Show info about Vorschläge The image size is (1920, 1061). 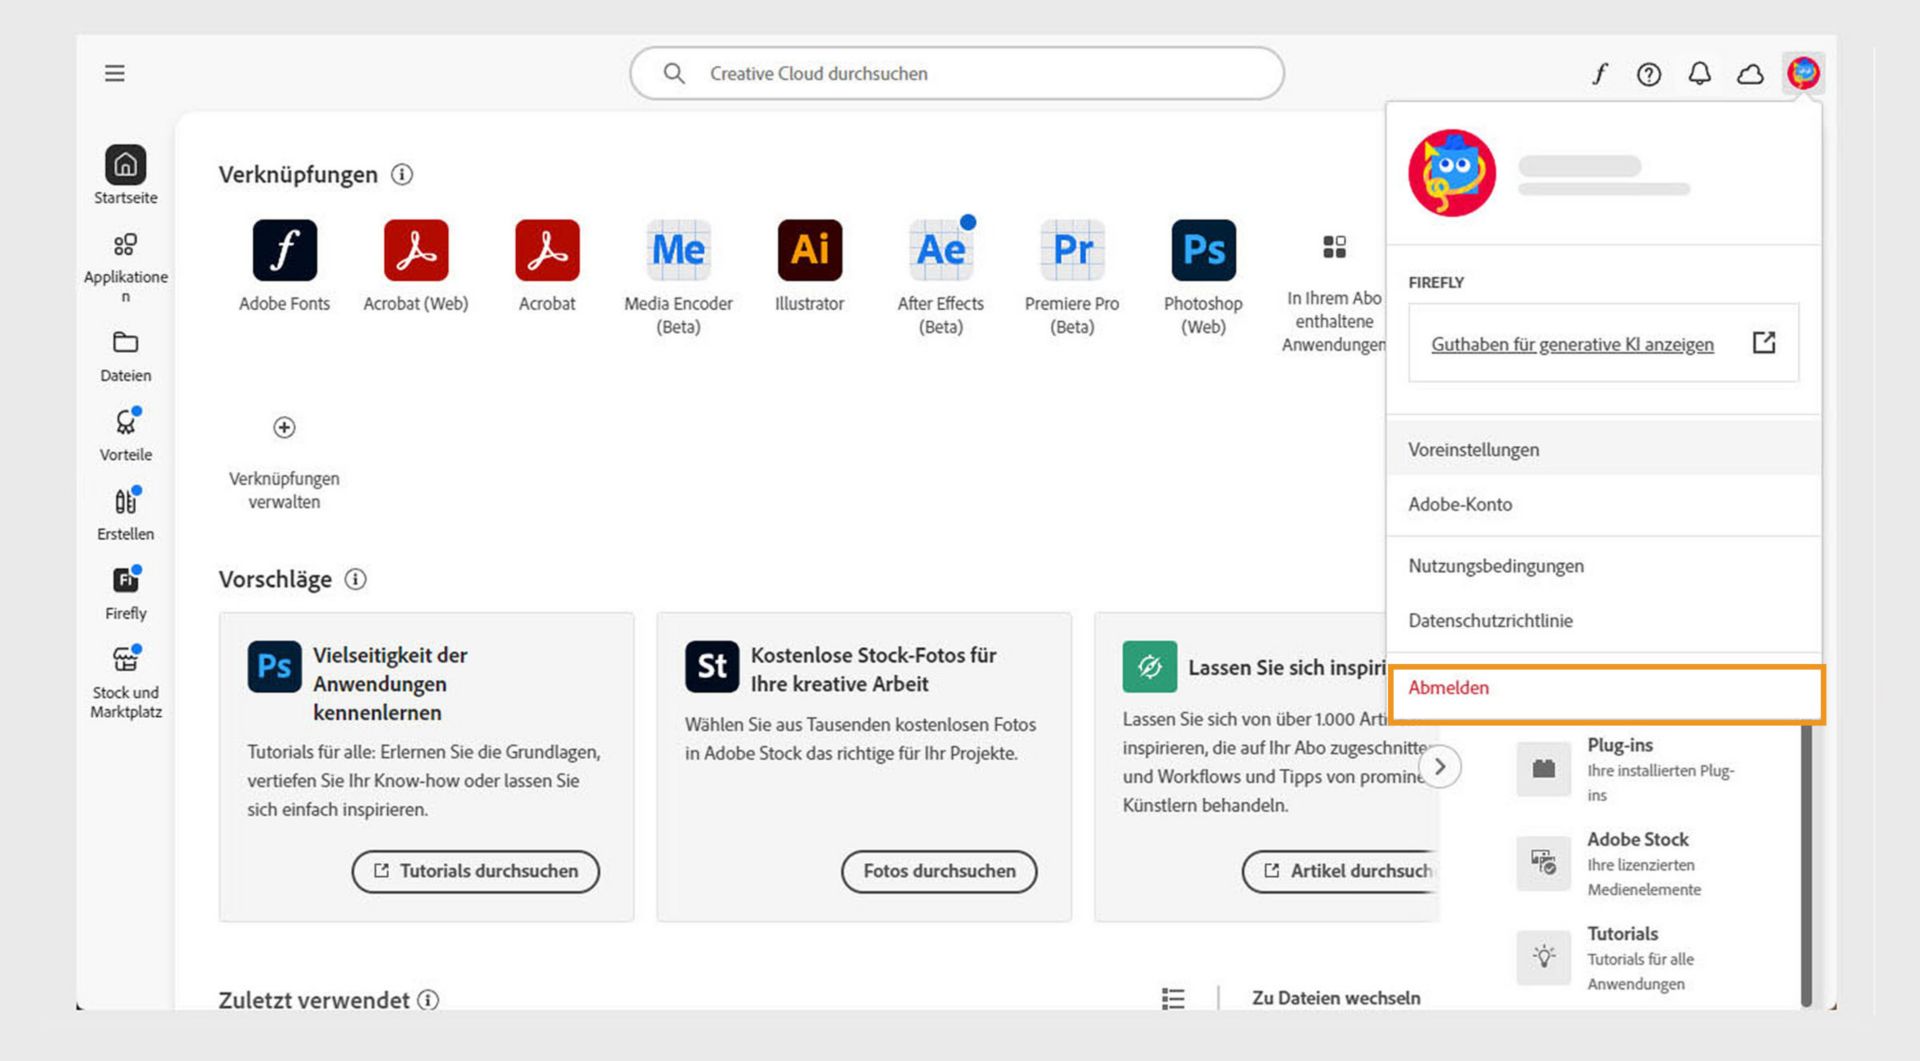pyautogui.click(x=355, y=579)
